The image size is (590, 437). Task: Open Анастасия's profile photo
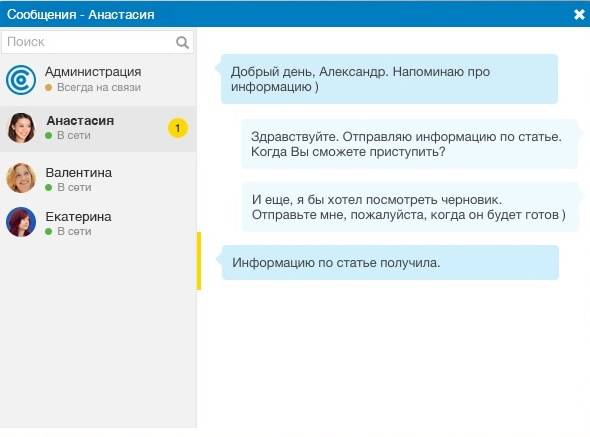(x=21, y=128)
